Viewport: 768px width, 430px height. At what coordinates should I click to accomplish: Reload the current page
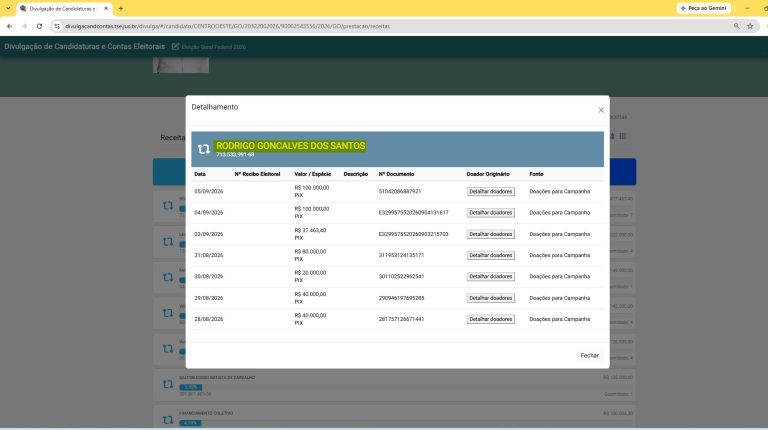[x=39, y=26]
